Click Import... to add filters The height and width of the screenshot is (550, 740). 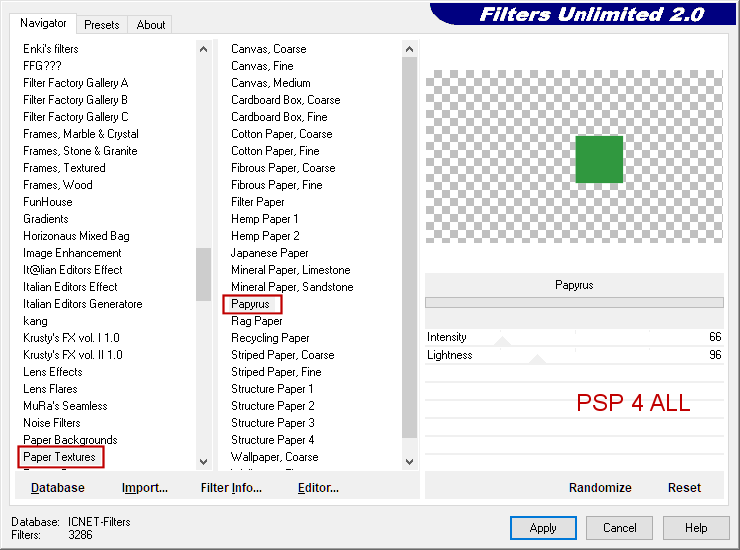(145, 488)
